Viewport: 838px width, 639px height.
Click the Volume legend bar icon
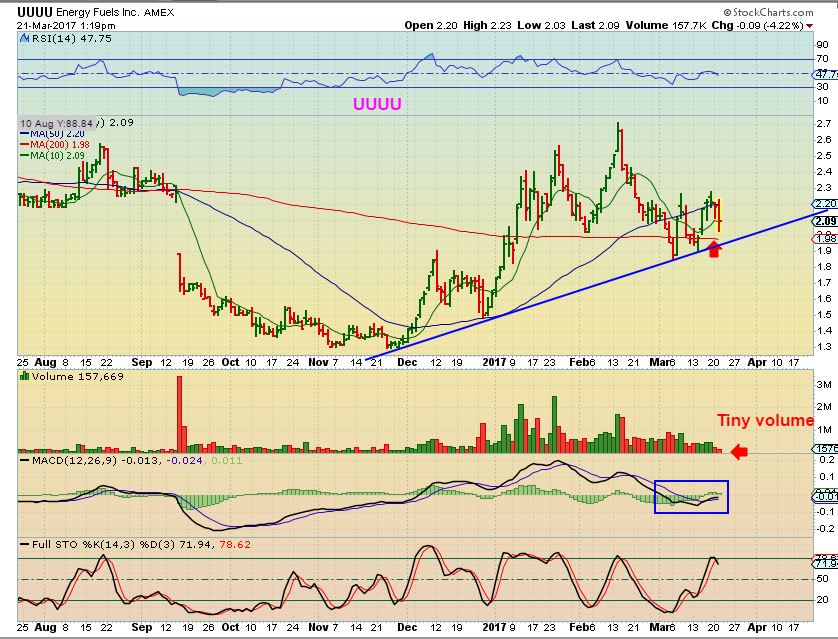(x=24, y=376)
